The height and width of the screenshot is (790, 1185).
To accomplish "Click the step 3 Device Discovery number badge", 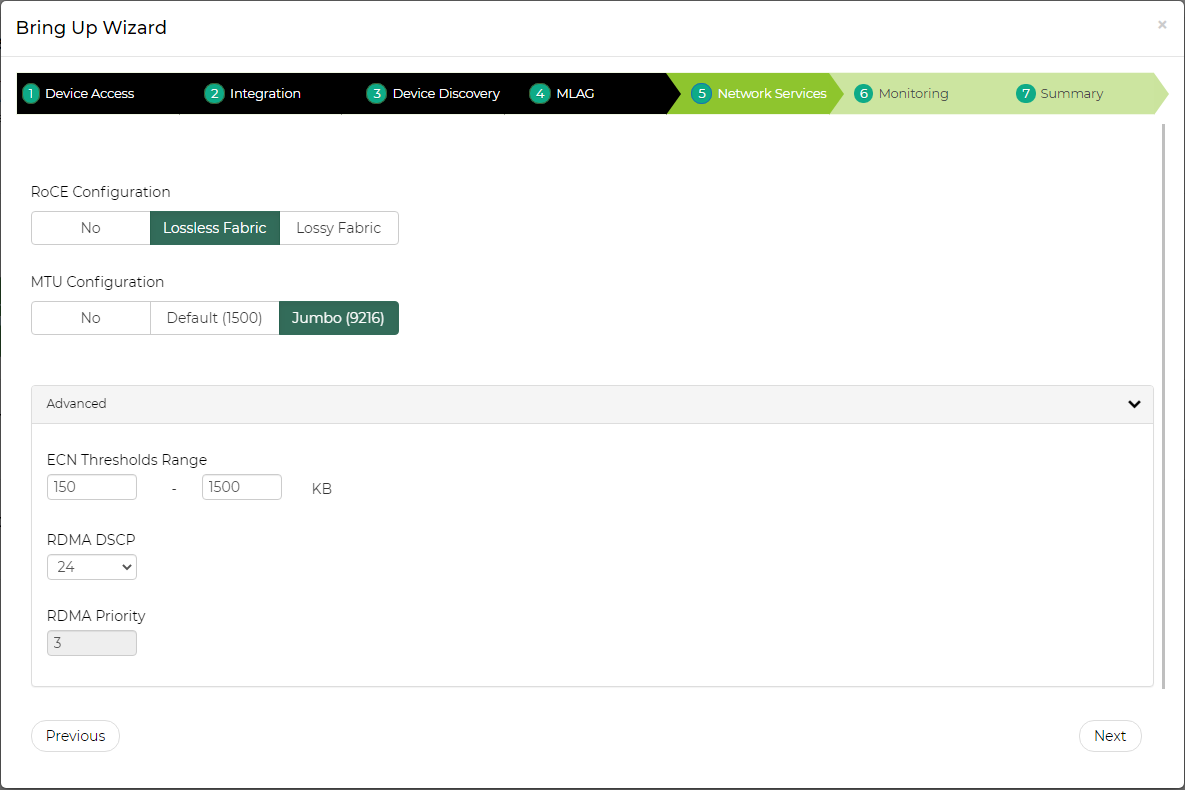I will pyautogui.click(x=376, y=94).
